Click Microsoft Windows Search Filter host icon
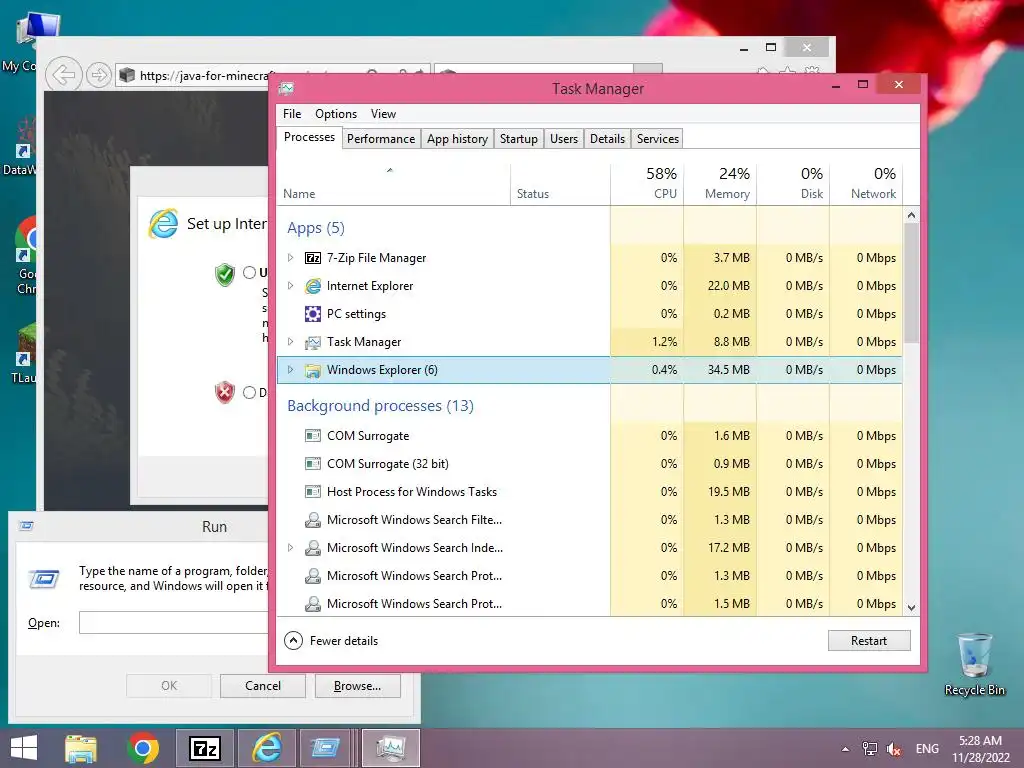Image resolution: width=1024 pixels, height=768 pixels. pyautogui.click(x=313, y=520)
